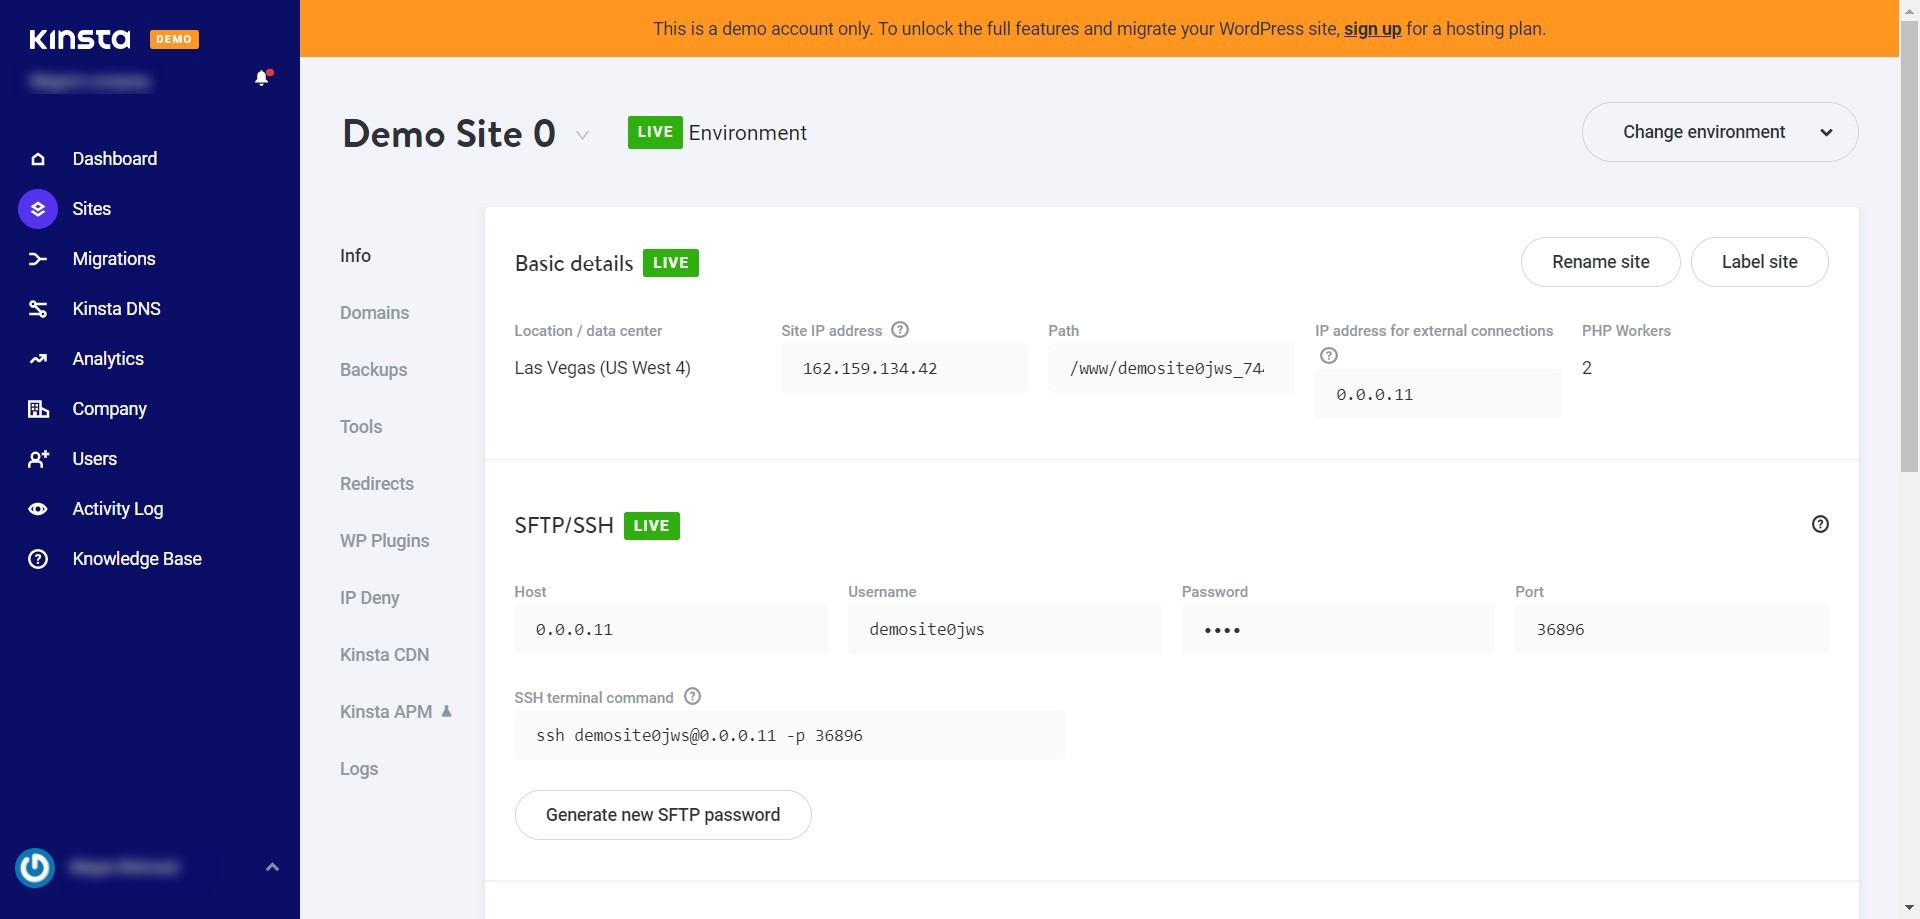The image size is (1920, 919).
Task: Open Dashboard in the sidebar
Action: click(x=115, y=159)
